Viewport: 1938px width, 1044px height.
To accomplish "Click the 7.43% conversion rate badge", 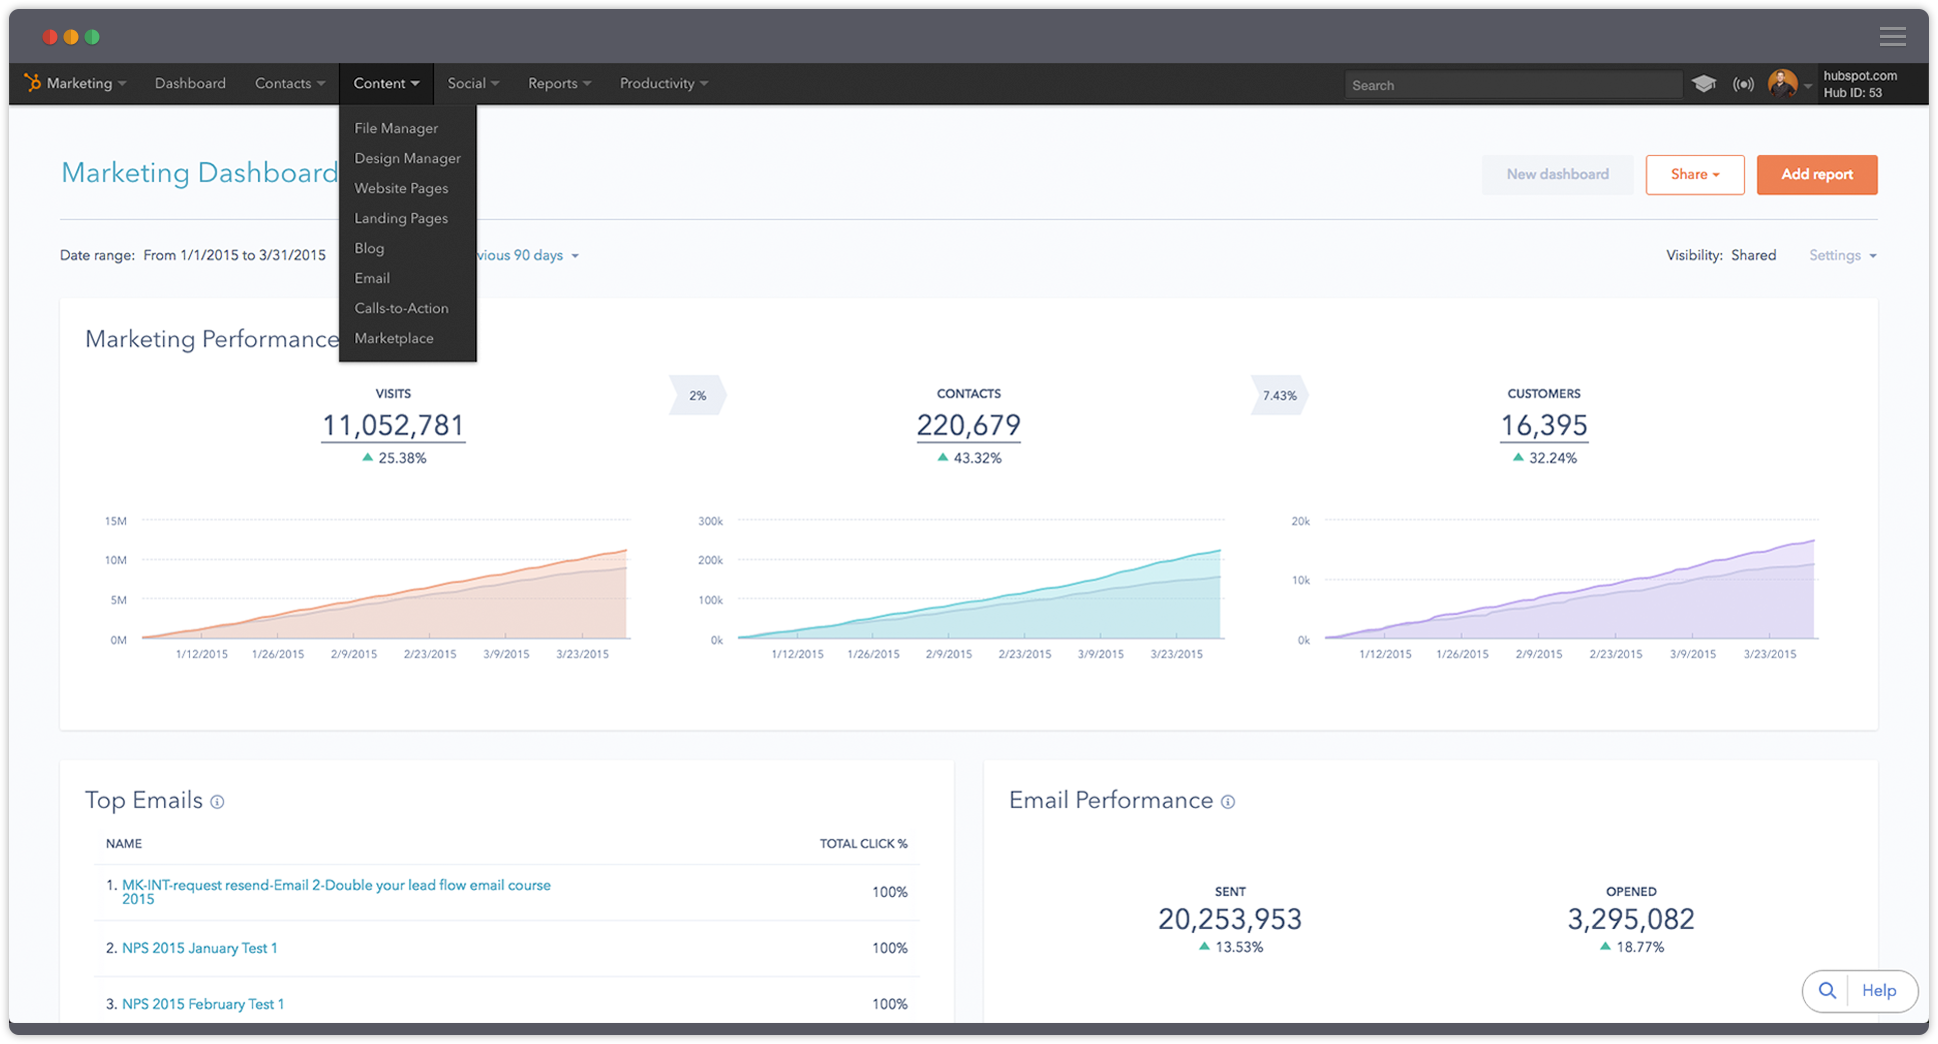I will [x=1279, y=396].
